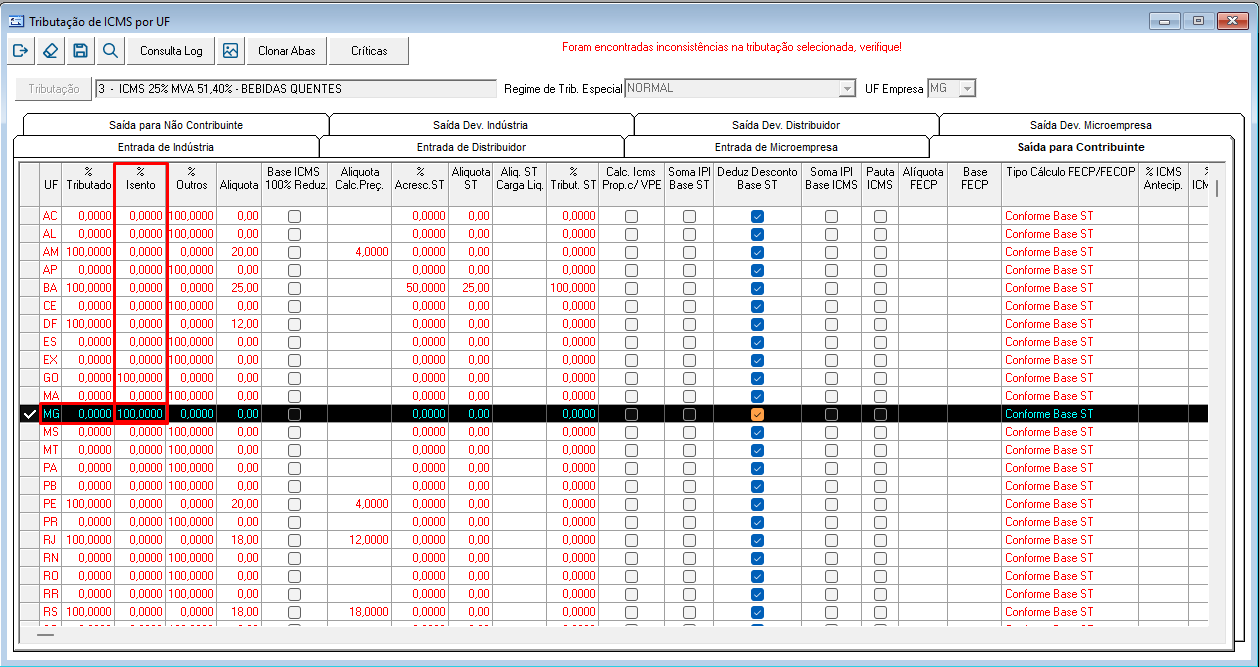This screenshot has width=1260, height=667.
Task: Check Base ICMS 100% Reduz. for AL
Action: point(294,234)
